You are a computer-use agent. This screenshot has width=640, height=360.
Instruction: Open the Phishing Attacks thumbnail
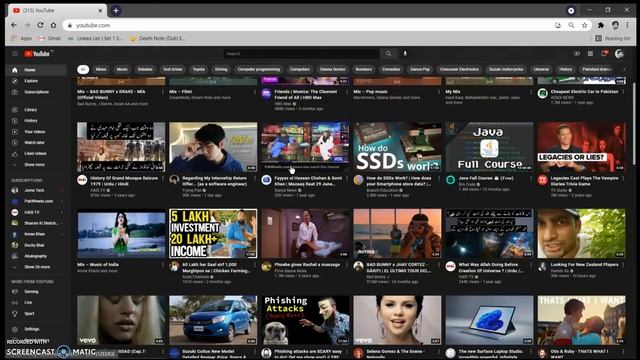tap(305, 320)
